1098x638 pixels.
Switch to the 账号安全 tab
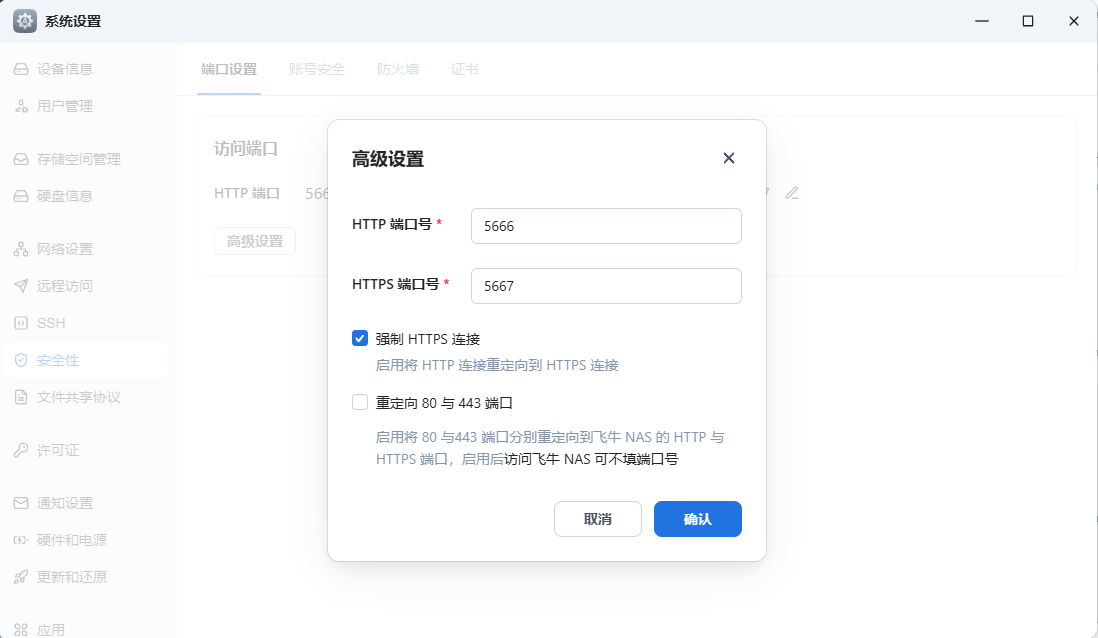(315, 69)
